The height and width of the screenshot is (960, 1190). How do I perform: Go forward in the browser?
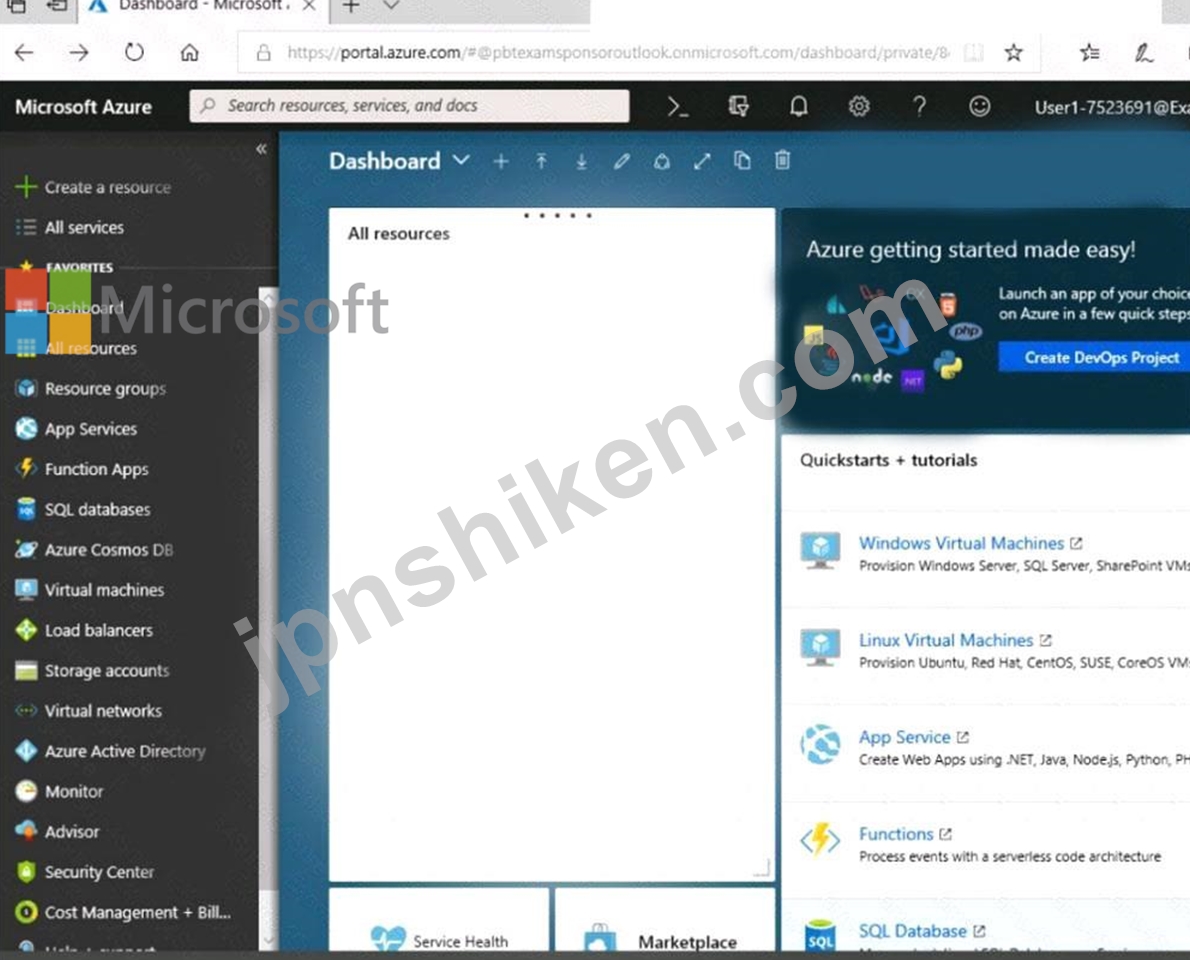click(x=79, y=52)
